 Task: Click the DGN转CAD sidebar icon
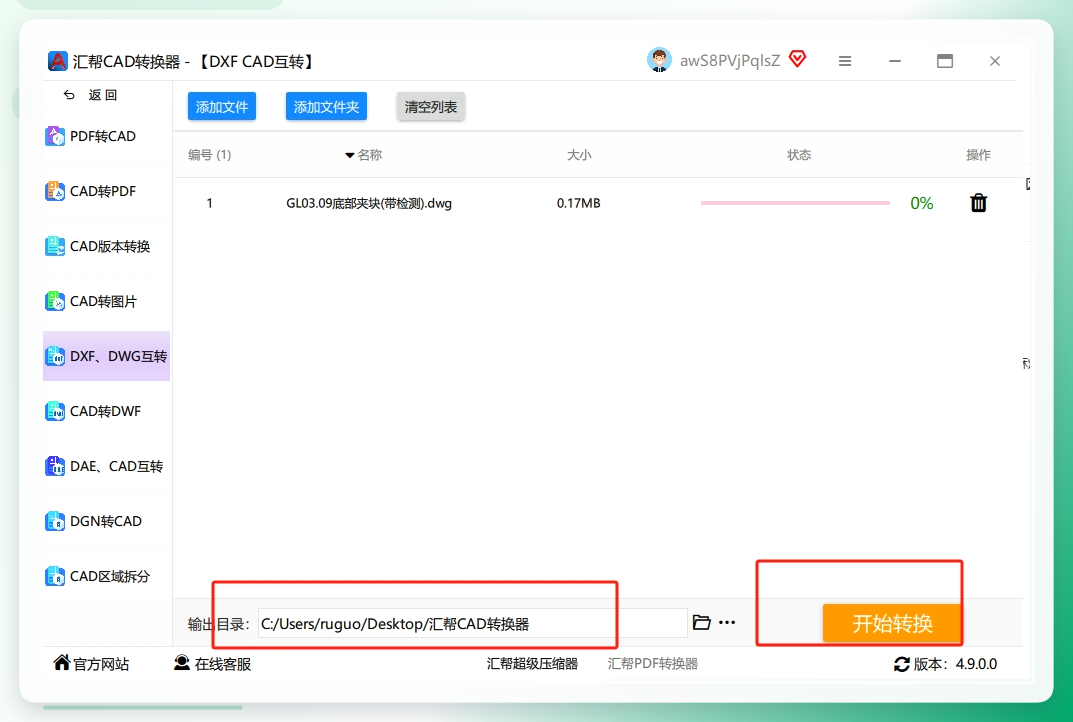(55, 521)
